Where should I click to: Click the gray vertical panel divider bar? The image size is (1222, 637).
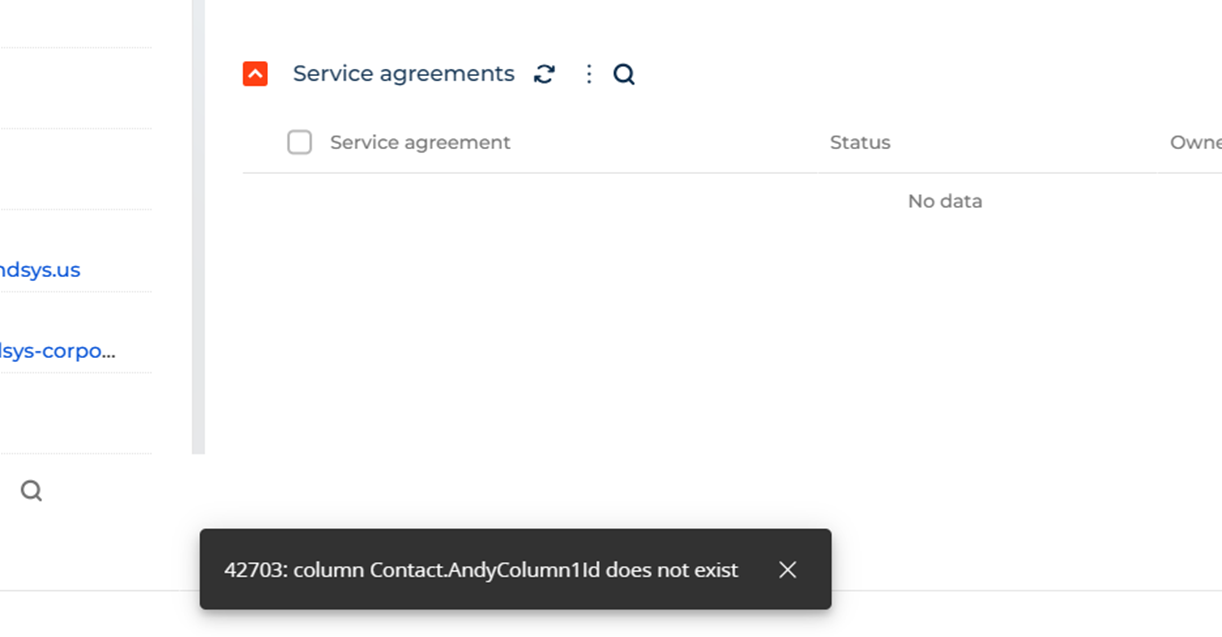click(x=198, y=227)
